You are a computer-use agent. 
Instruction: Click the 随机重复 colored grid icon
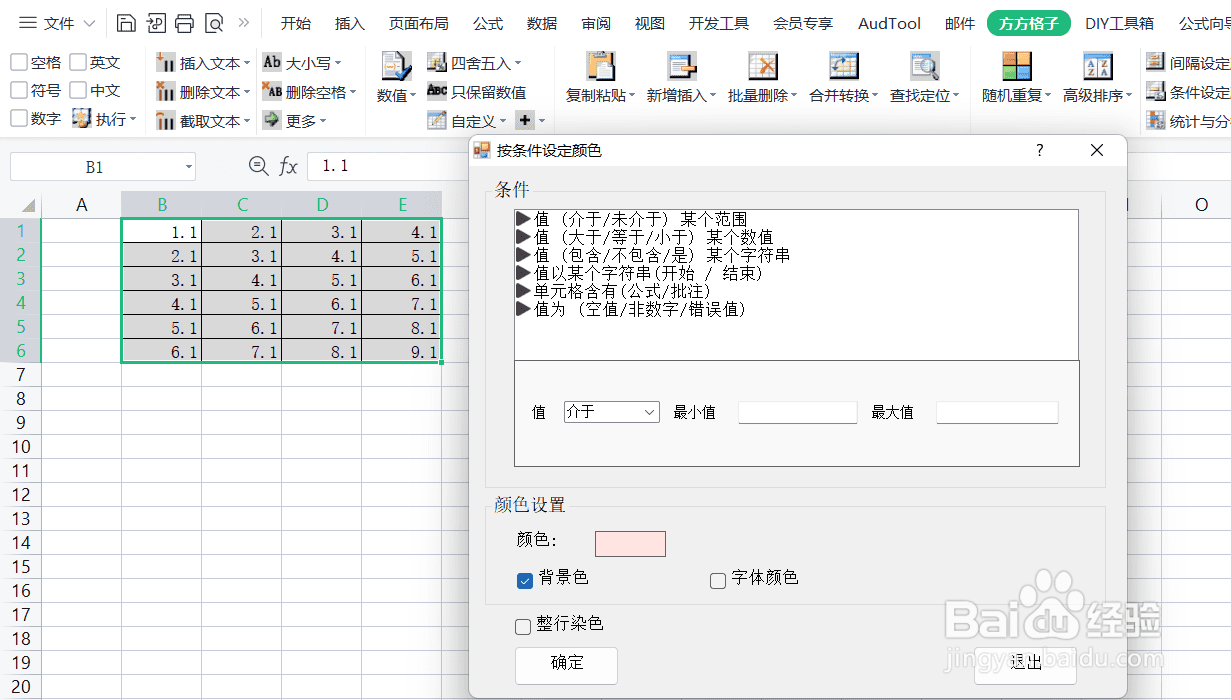click(x=1017, y=66)
